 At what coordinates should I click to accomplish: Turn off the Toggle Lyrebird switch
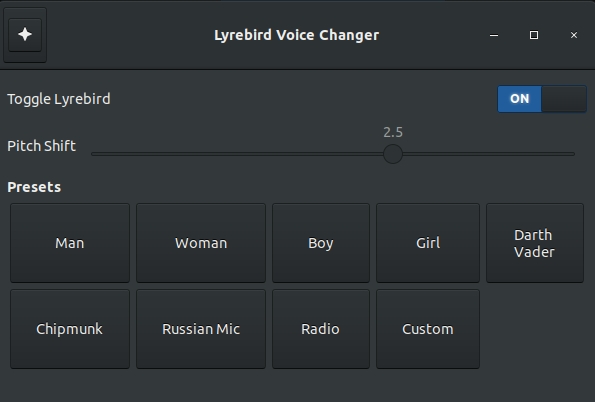pos(542,99)
